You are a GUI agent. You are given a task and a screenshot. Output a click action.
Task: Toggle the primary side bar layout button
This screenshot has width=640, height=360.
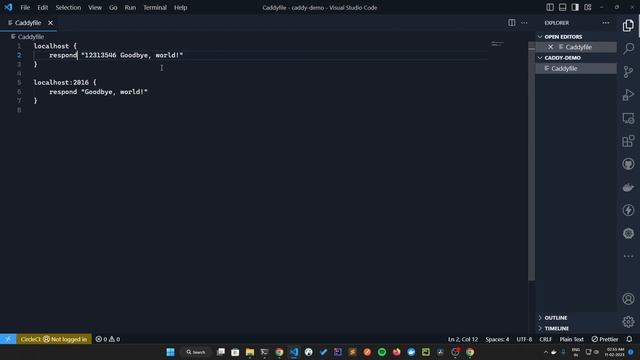(550, 7)
